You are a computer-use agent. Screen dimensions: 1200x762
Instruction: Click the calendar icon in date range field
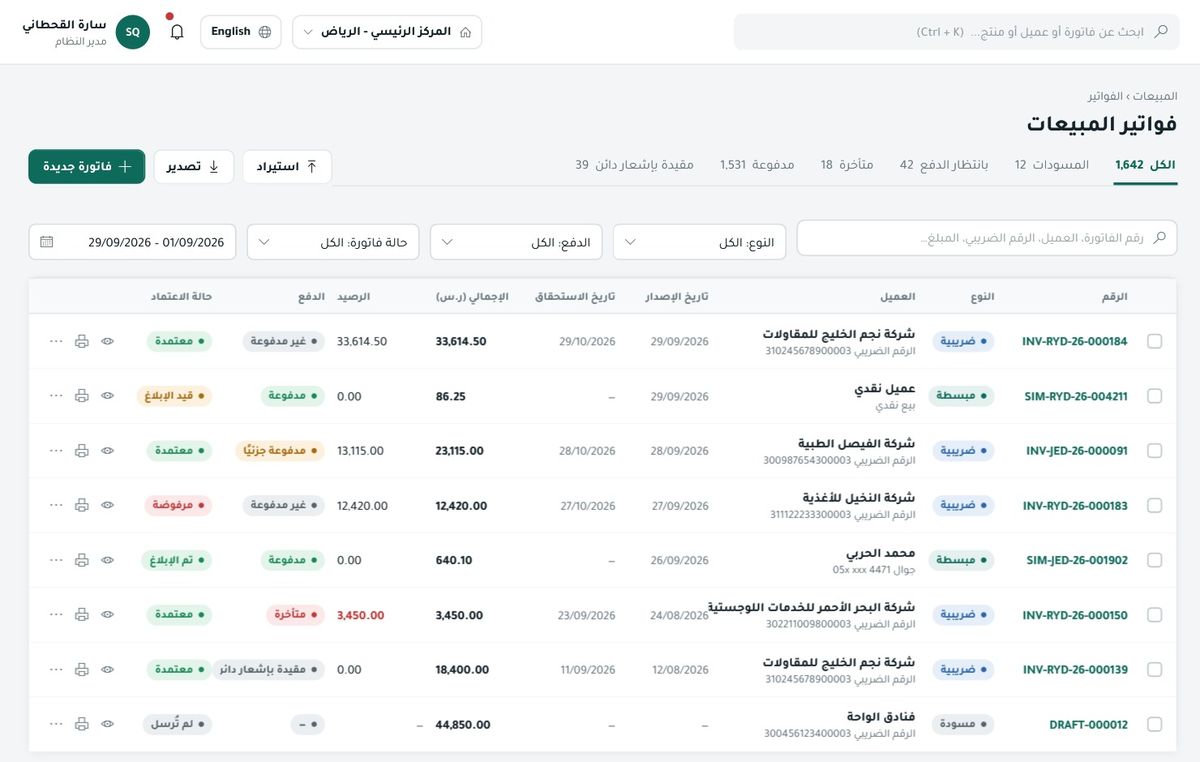coord(47,242)
